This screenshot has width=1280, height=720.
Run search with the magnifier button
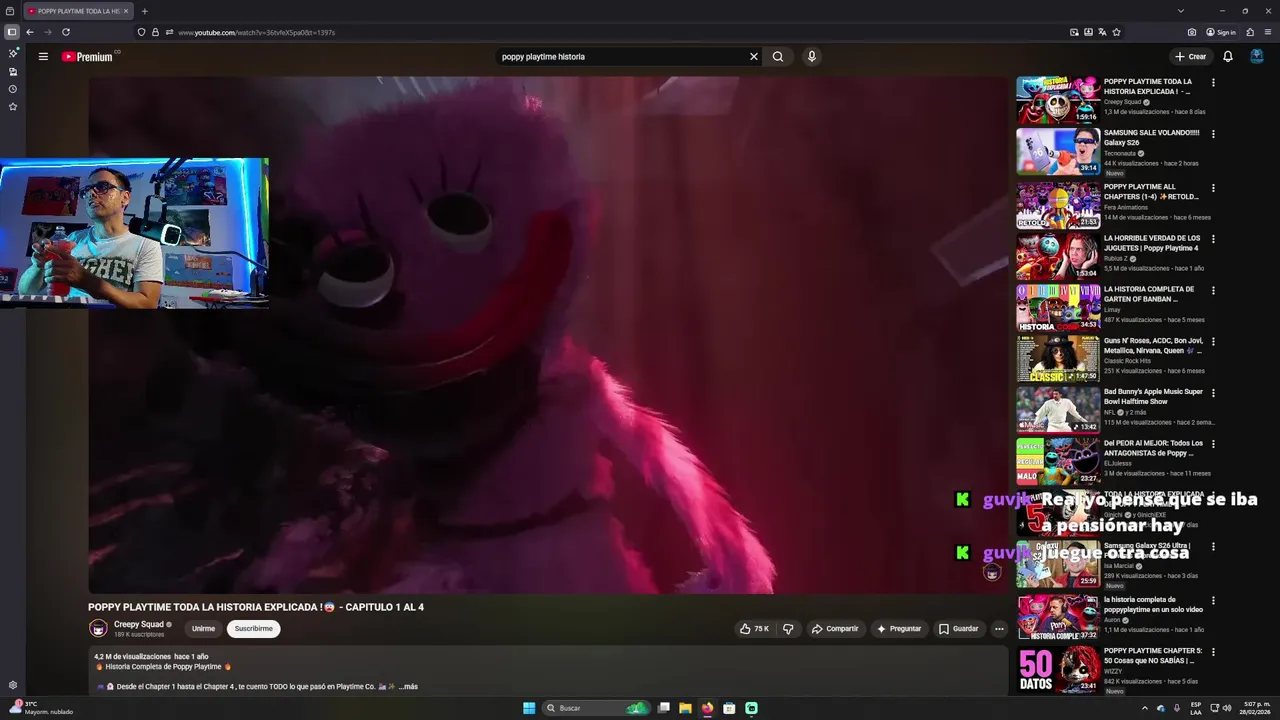click(778, 57)
